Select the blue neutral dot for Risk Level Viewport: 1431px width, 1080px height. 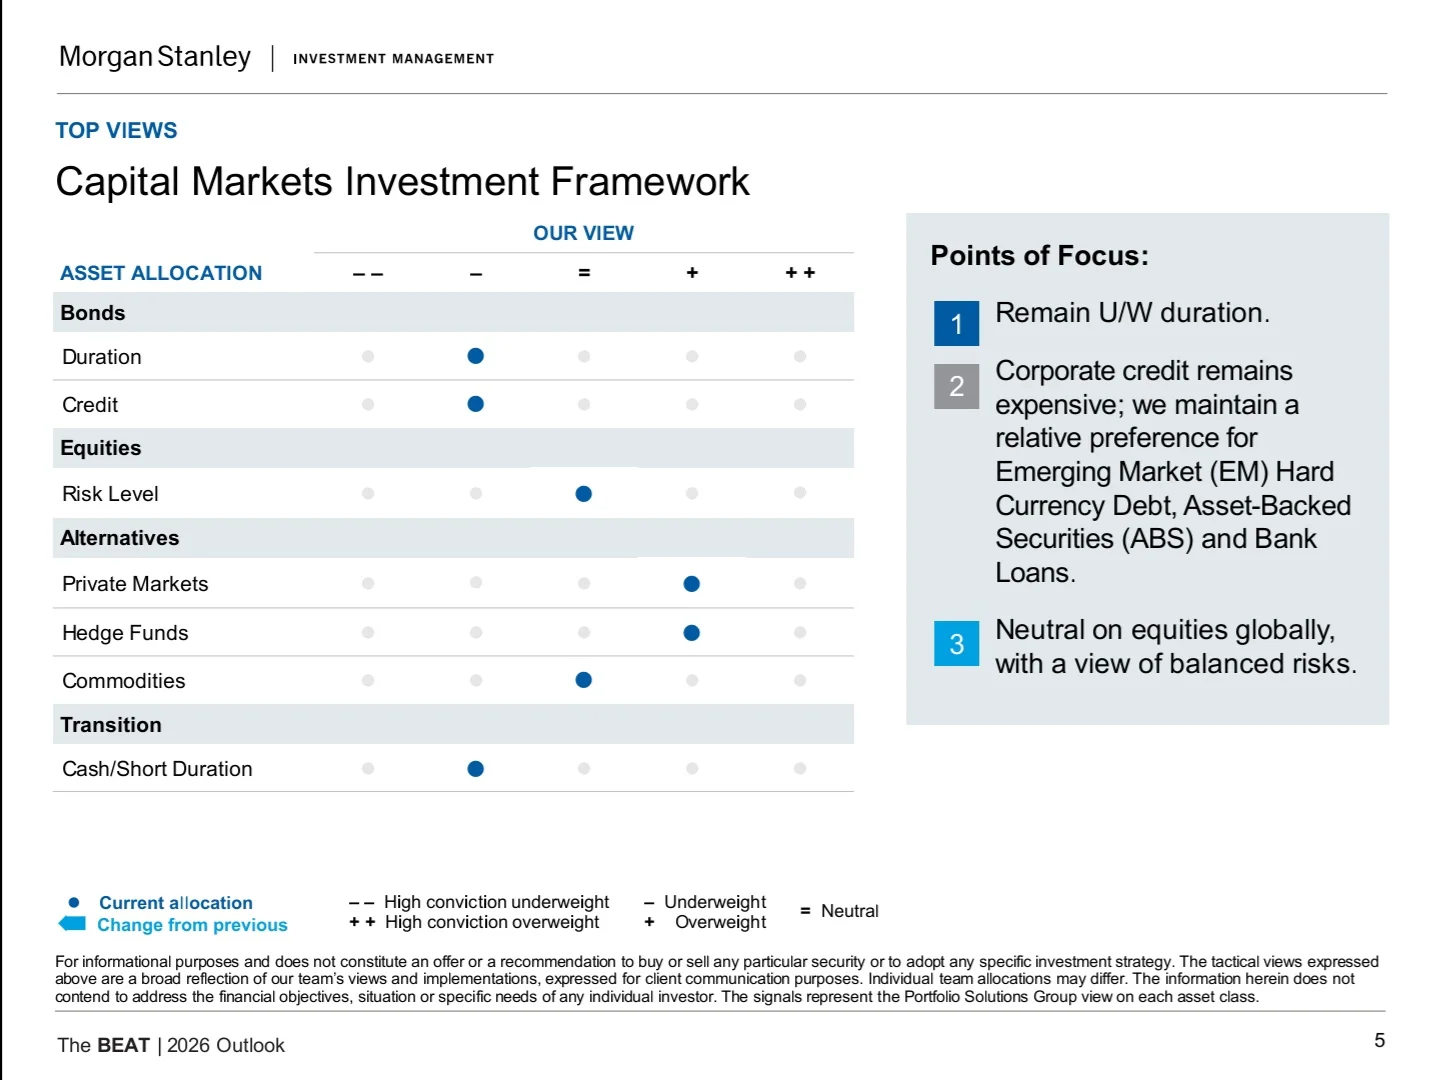pyautogui.click(x=584, y=494)
